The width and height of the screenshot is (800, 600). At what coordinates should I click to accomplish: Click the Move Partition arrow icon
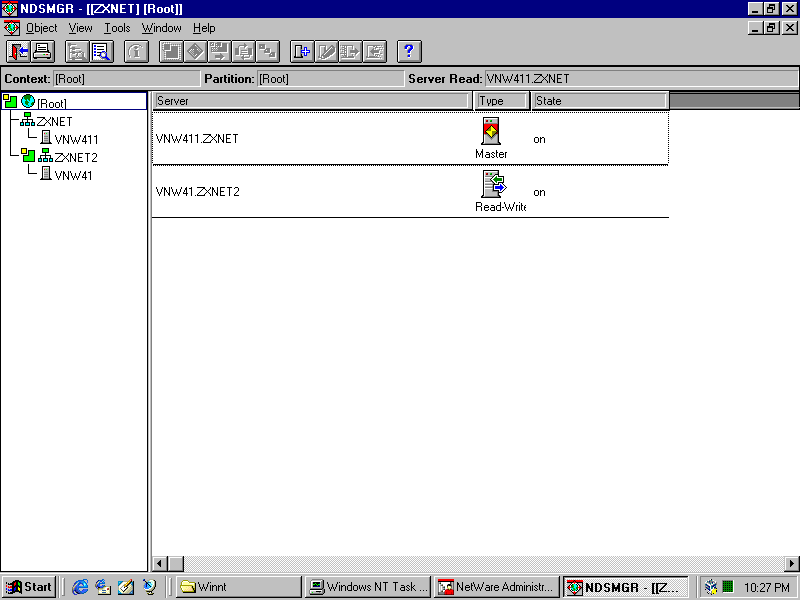(x=219, y=52)
